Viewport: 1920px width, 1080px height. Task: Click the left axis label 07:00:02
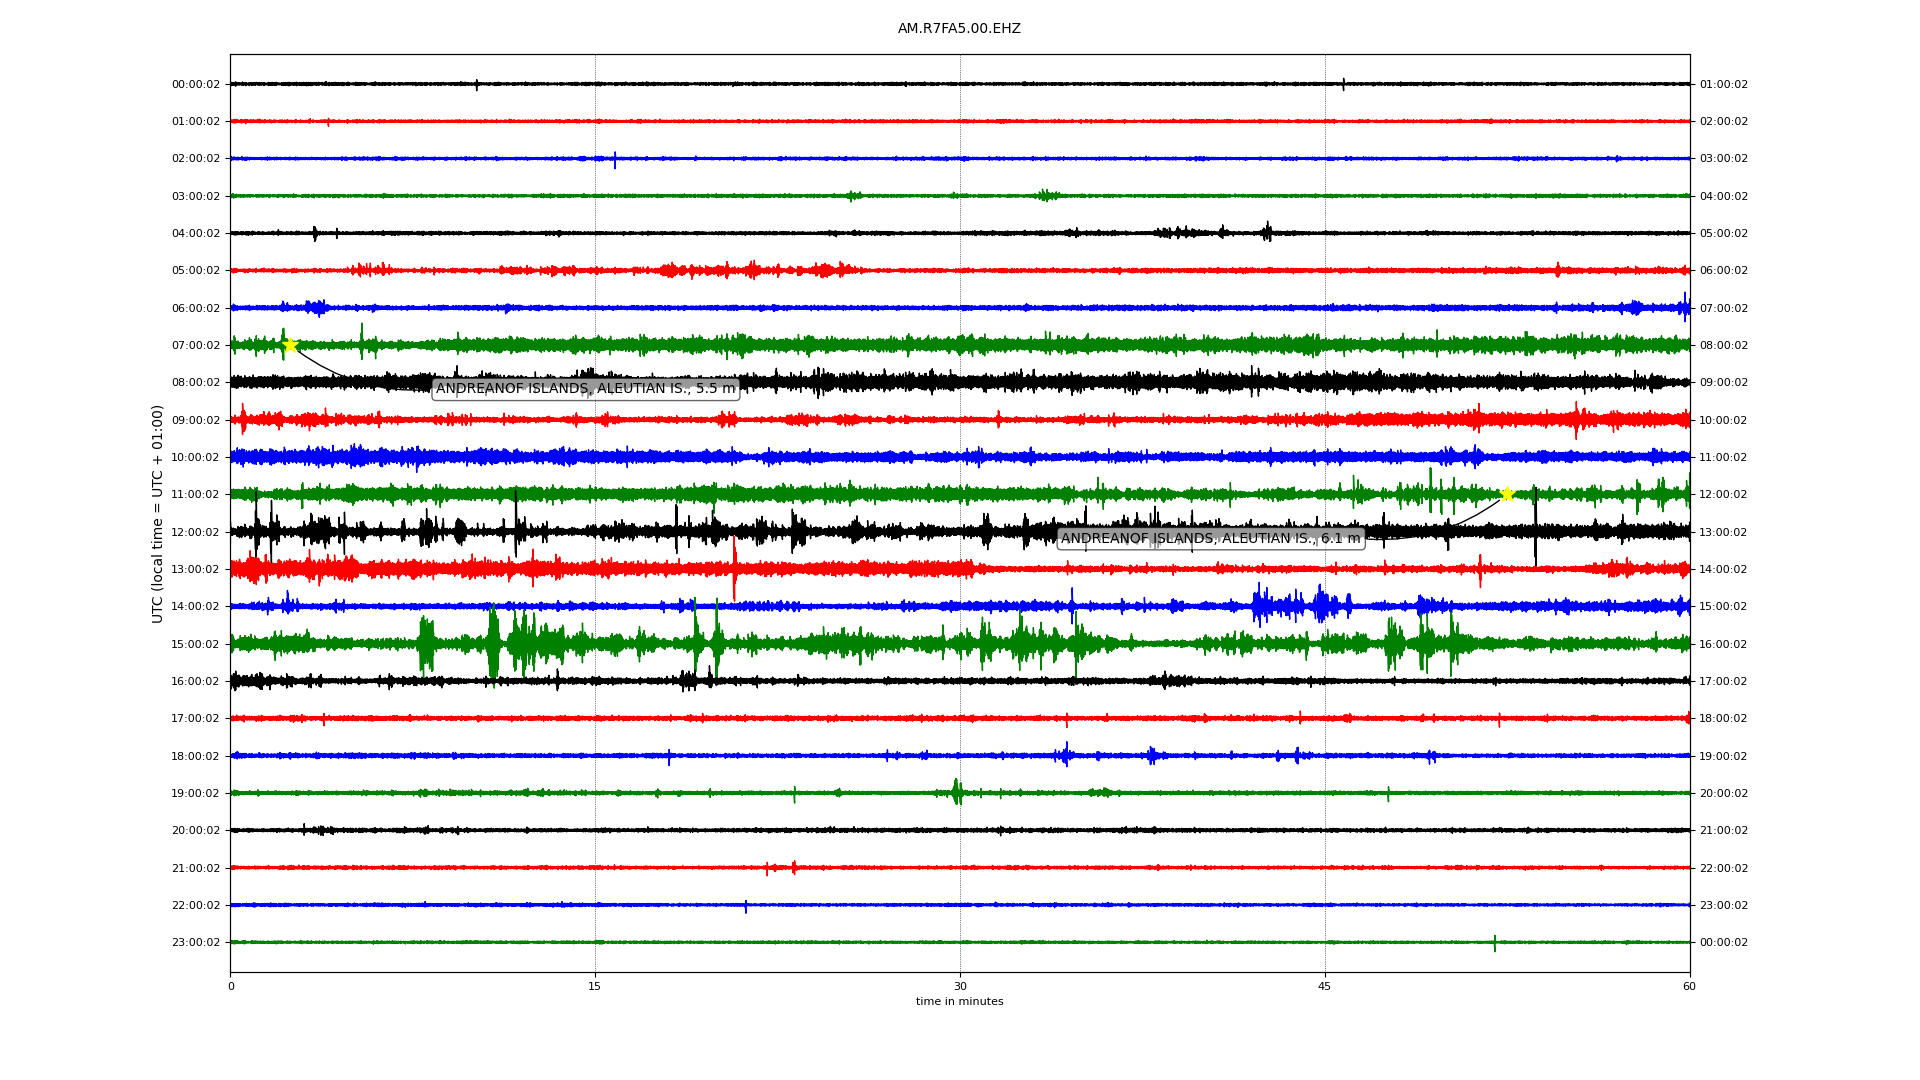[196, 346]
